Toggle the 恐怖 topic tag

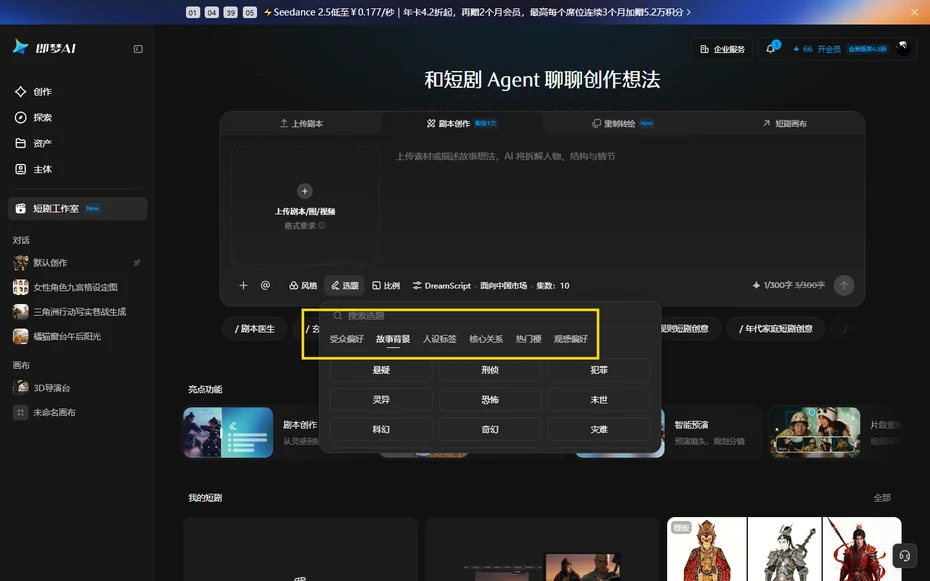(x=490, y=400)
